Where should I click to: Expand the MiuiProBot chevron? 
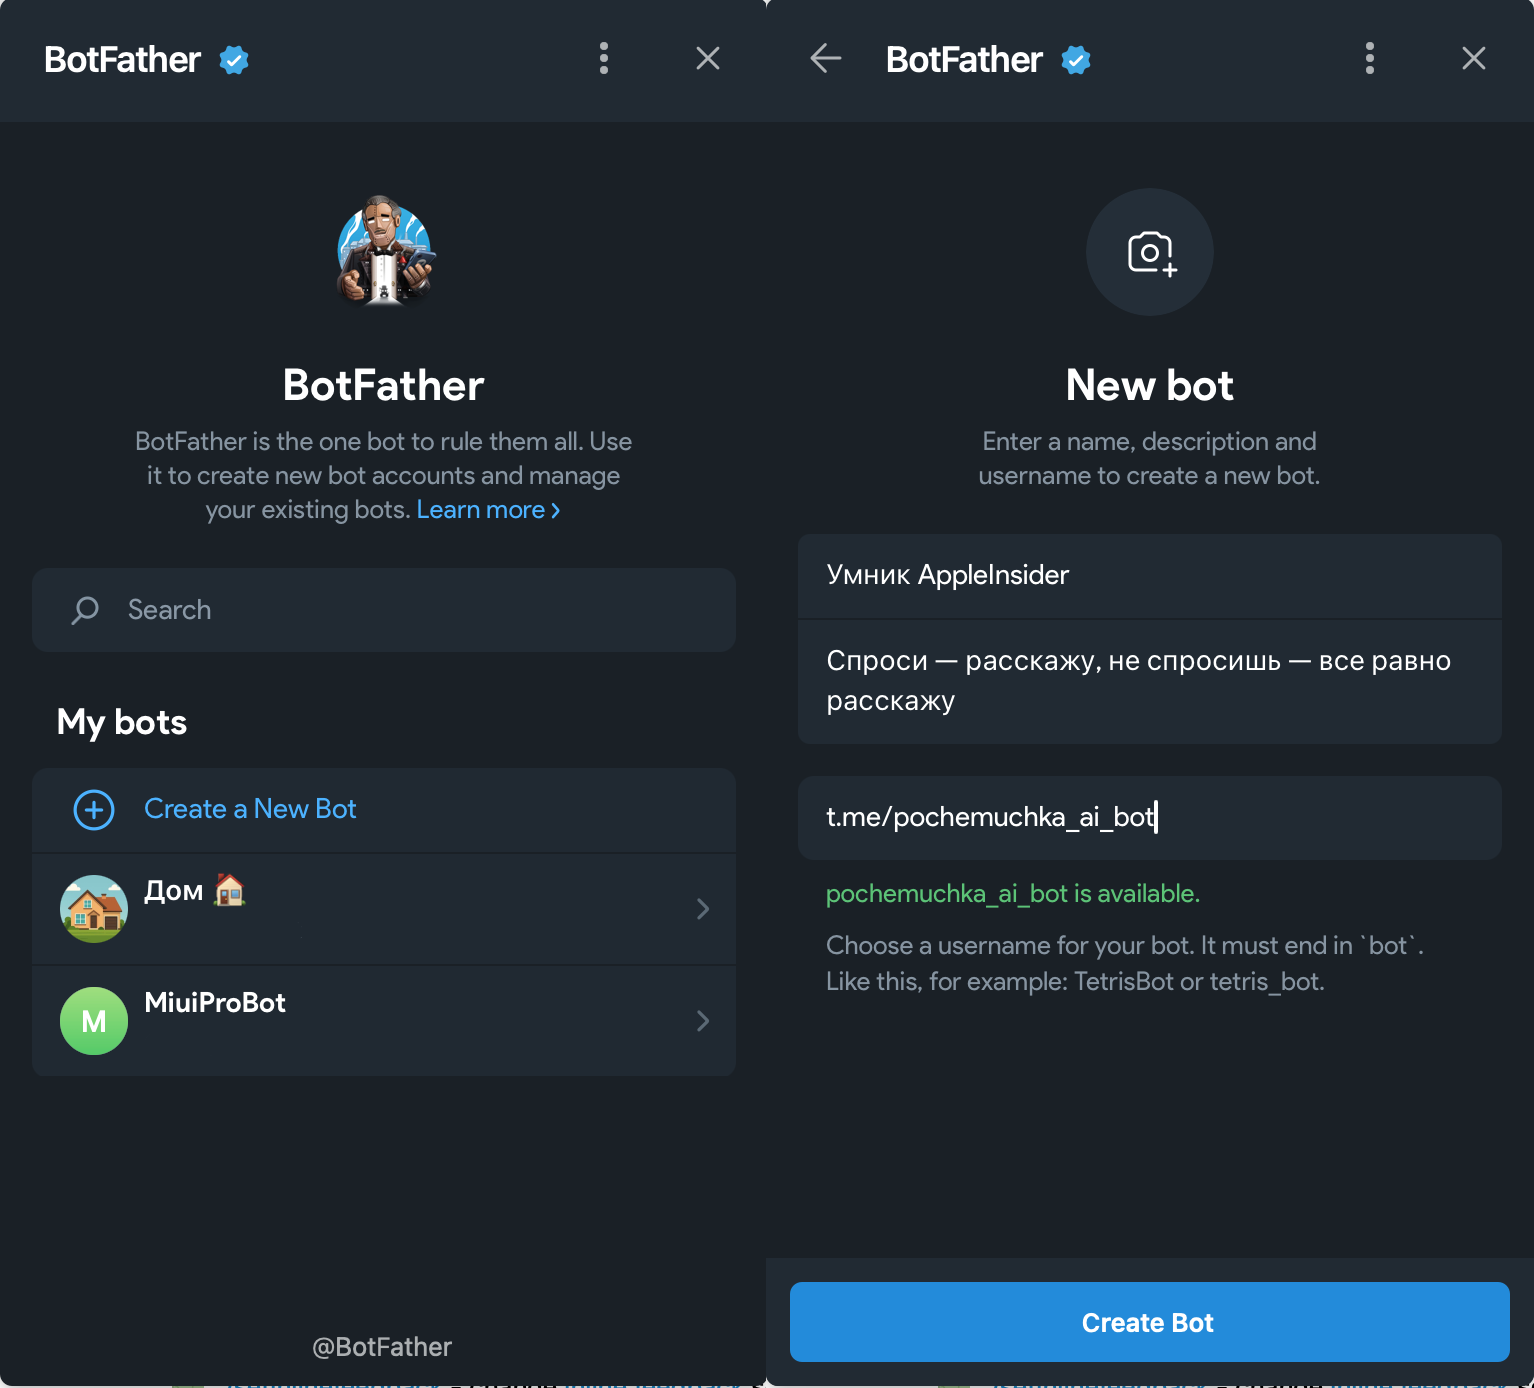(x=703, y=1021)
